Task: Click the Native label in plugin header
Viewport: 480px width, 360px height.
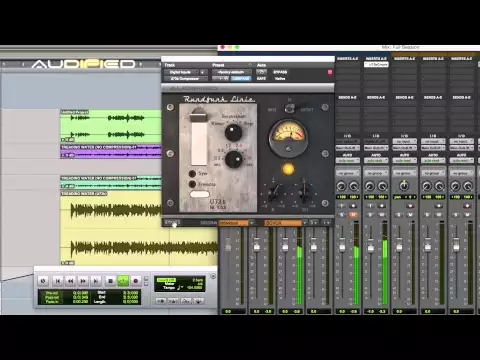Action: coord(280,79)
